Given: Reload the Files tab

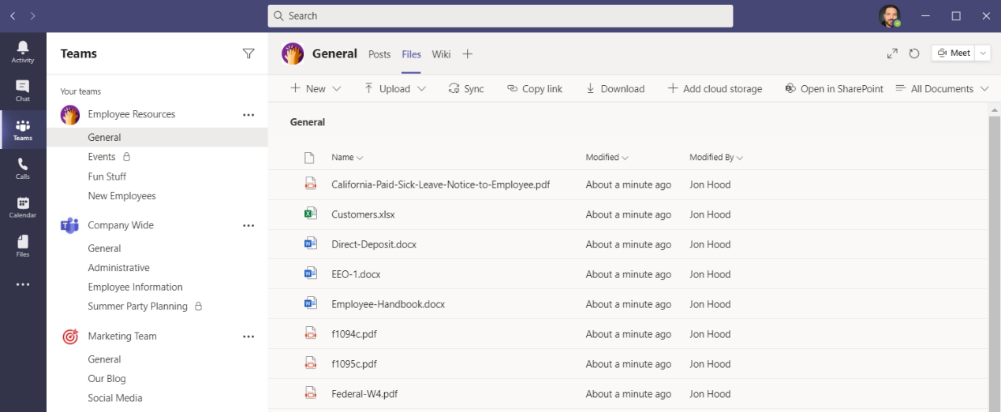Looking at the screenshot, I should 914,54.
